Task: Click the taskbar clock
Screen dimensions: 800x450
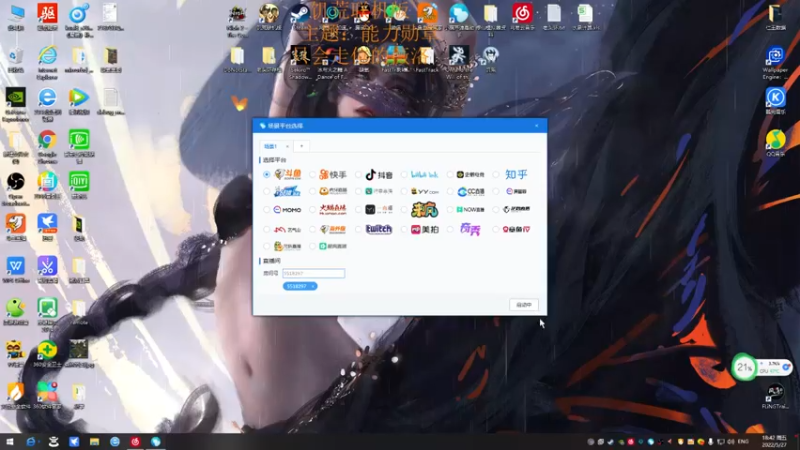Action: 774,441
